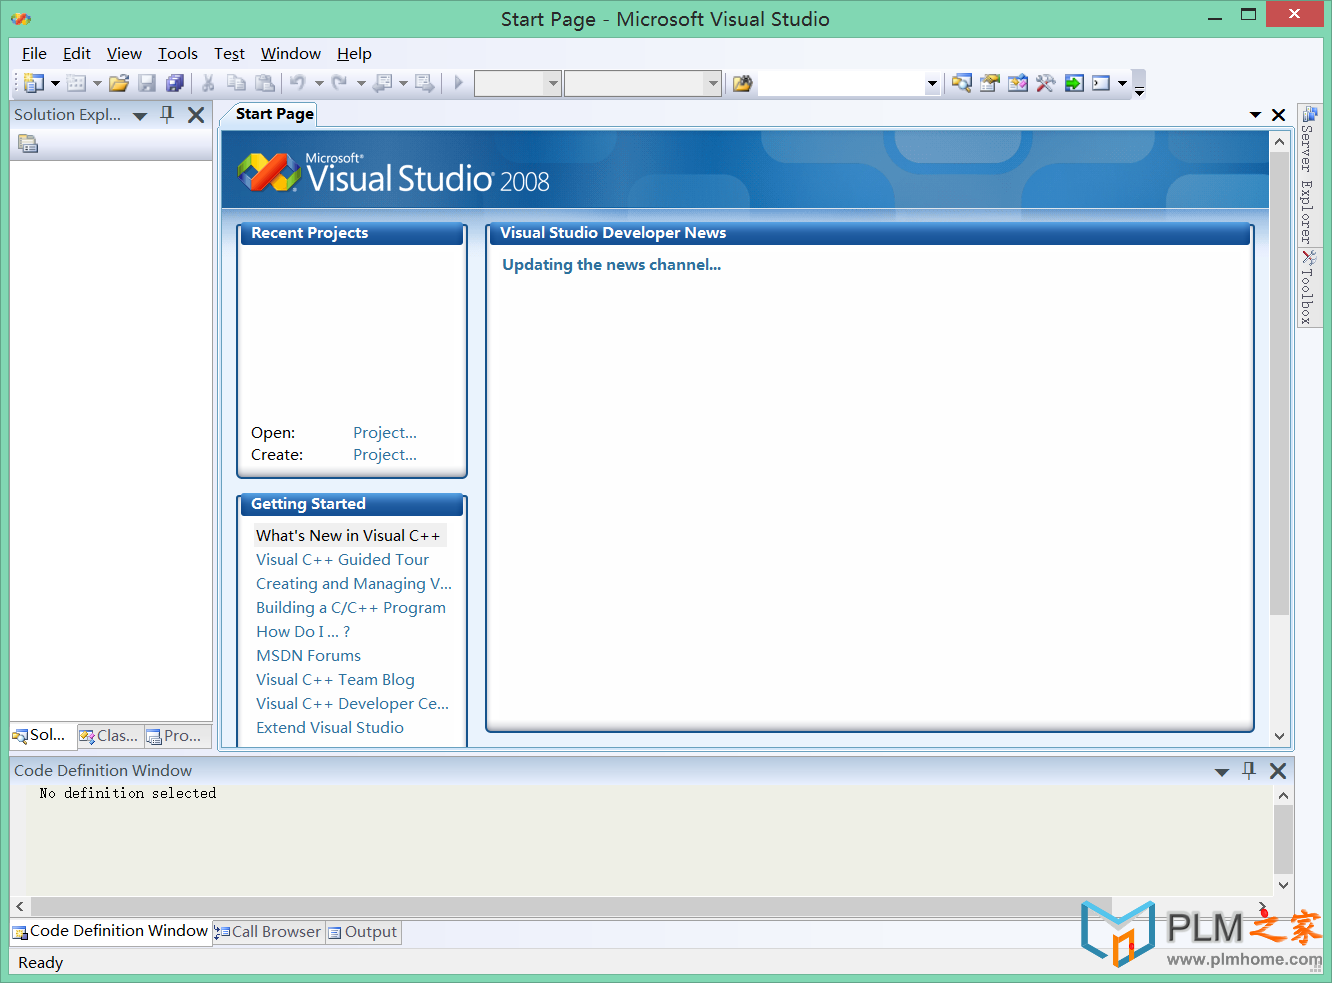
Task: Open the Start Page active files dropdown
Action: (1255, 115)
